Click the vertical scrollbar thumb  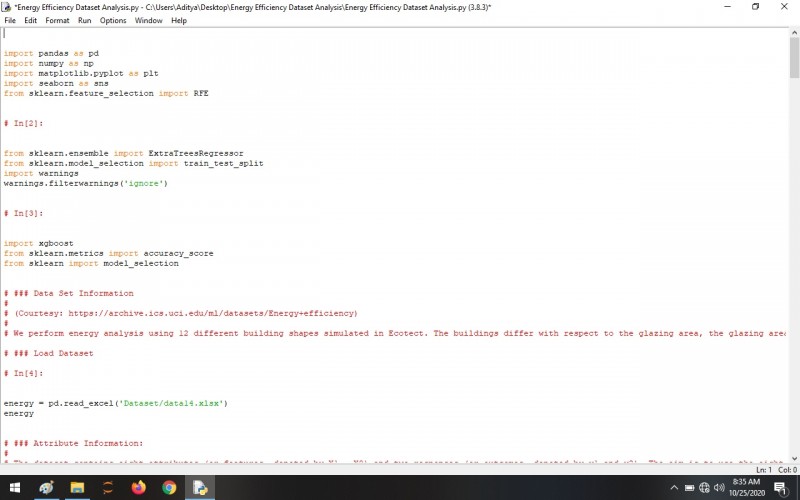tap(794, 57)
